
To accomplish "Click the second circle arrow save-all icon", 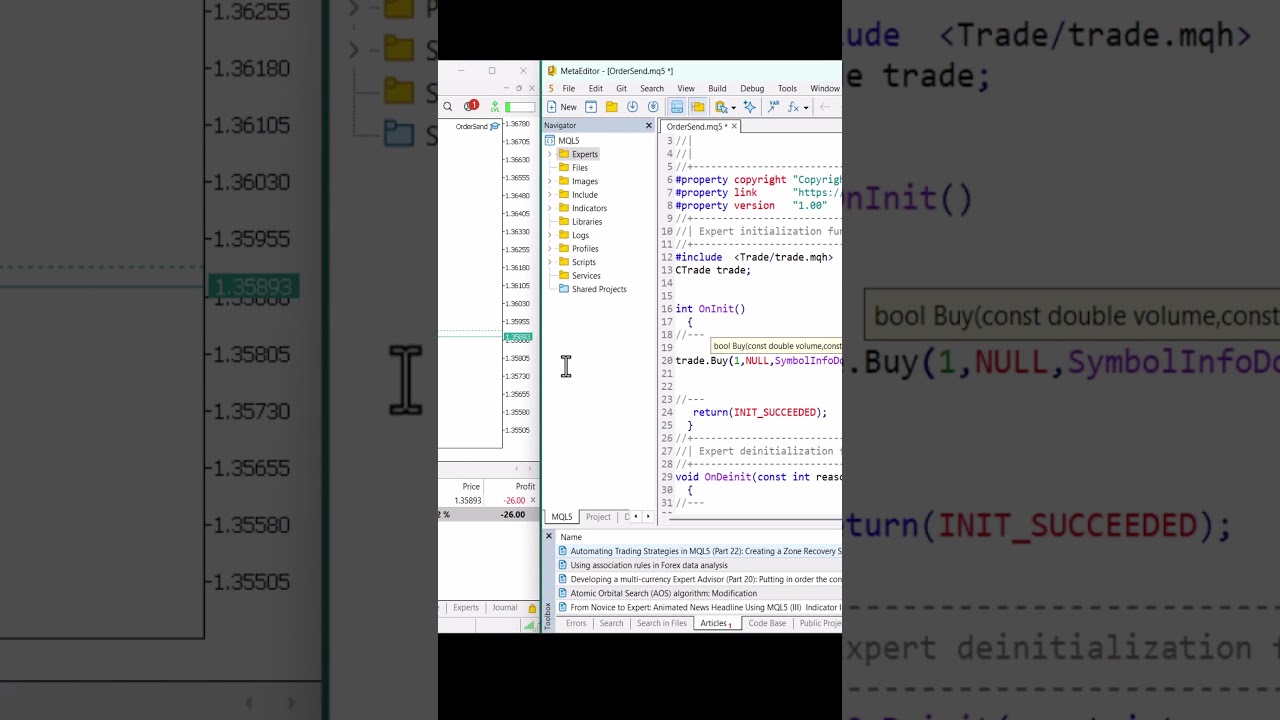I will coord(653,107).
